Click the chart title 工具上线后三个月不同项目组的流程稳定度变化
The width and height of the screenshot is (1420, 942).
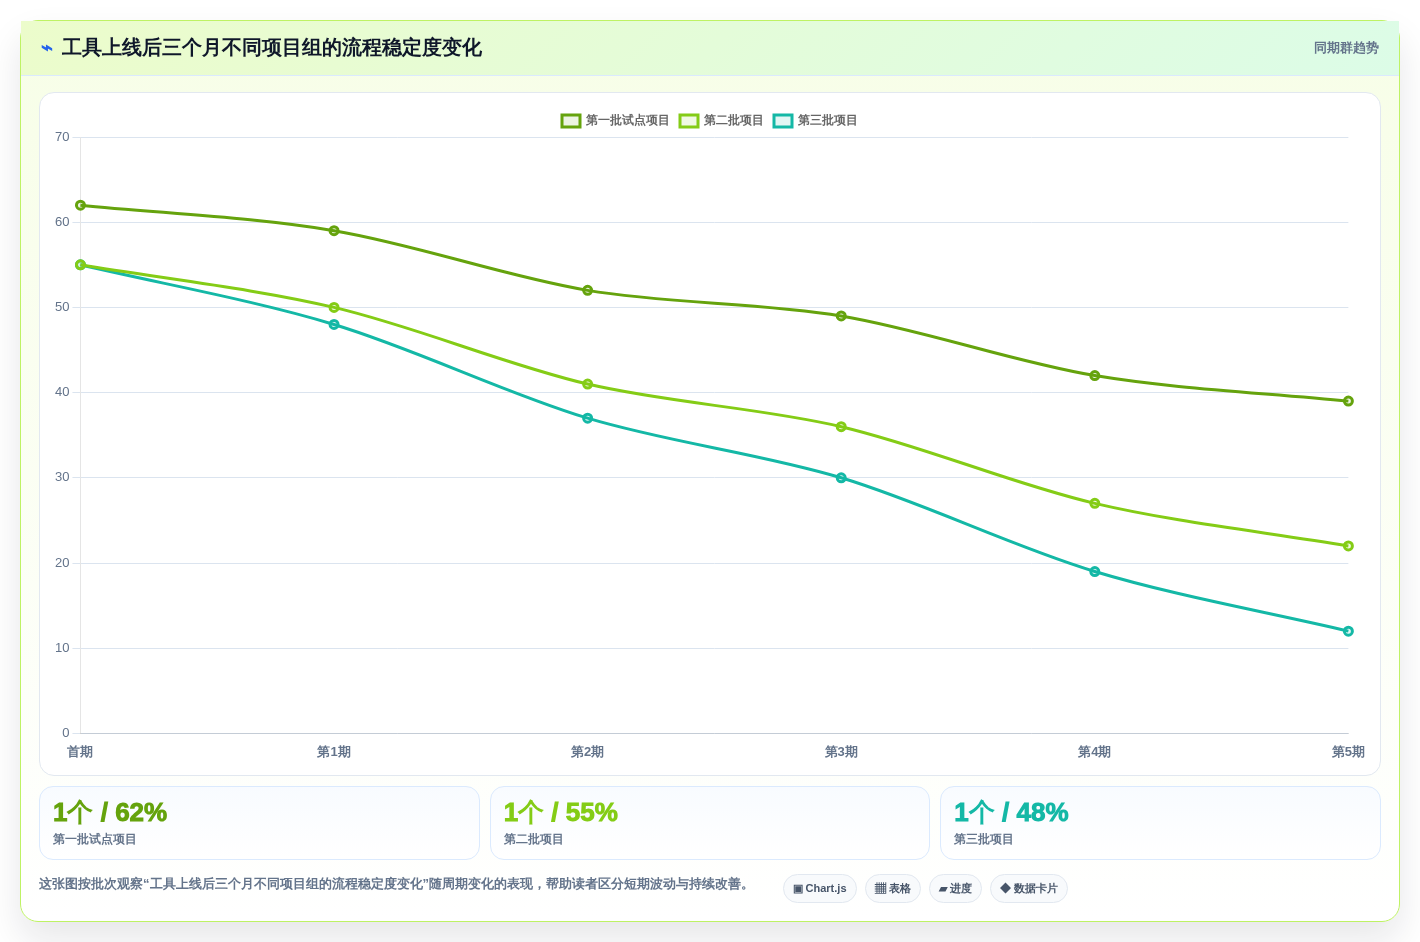coord(272,48)
